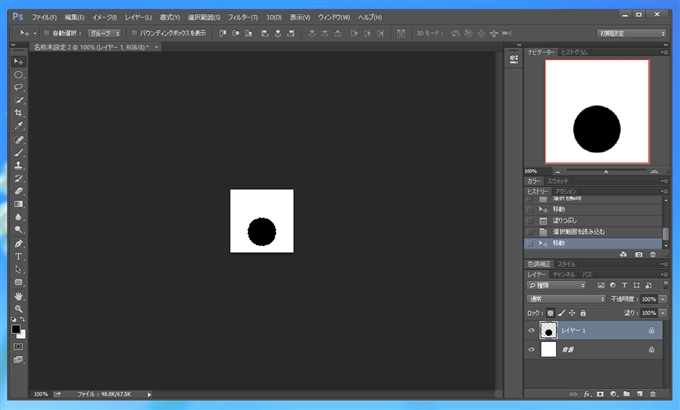Select the Eraser tool
Viewport: 680px width, 410px height.
pyautogui.click(x=18, y=191)
